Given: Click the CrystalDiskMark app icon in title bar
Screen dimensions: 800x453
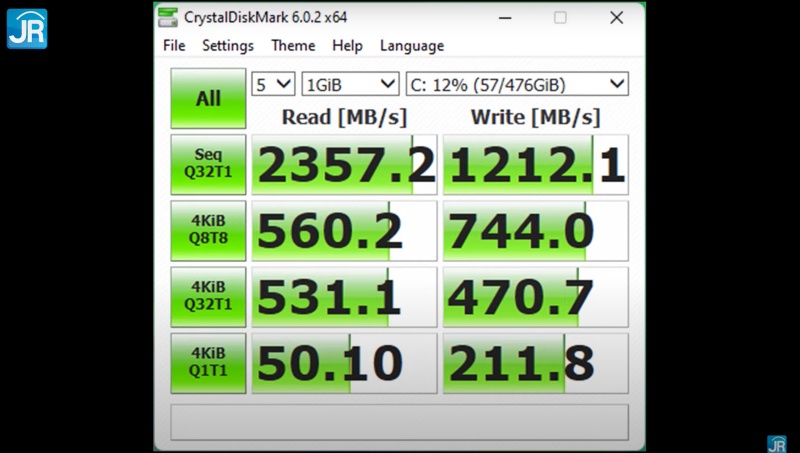Looking at the screenshot, I should (x=169, y=17).
